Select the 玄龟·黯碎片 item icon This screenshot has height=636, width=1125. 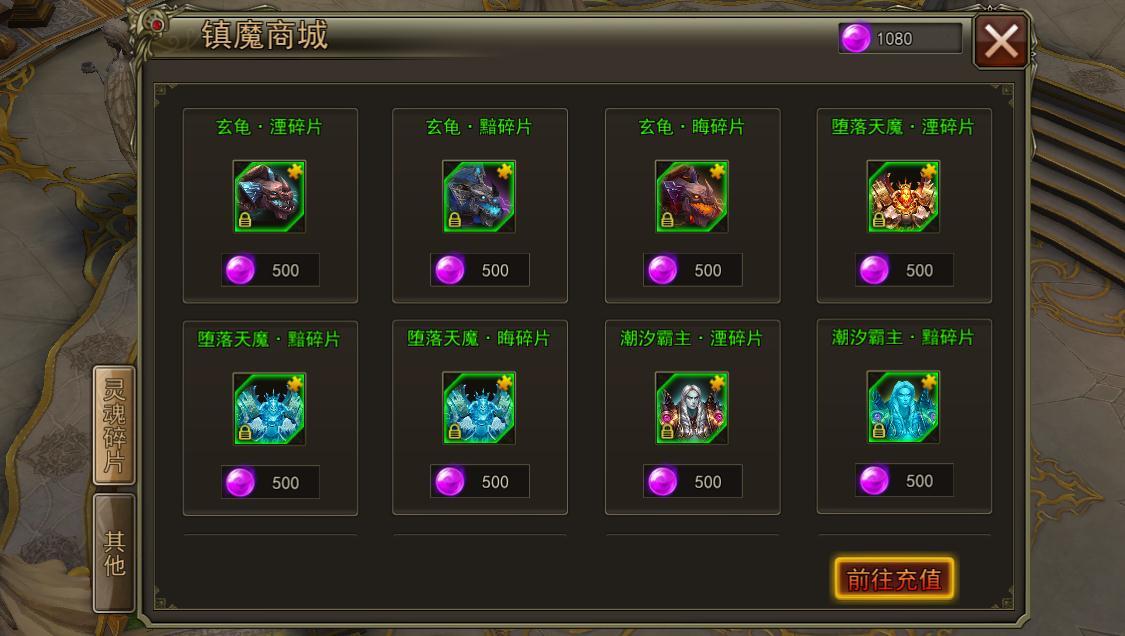pyautogui.click(x=479, y=196)
